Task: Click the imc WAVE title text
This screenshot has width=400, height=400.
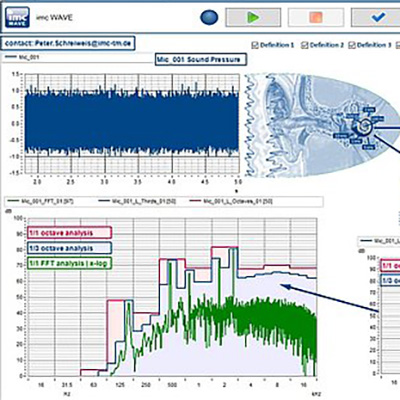Action: tap(54, 17)
